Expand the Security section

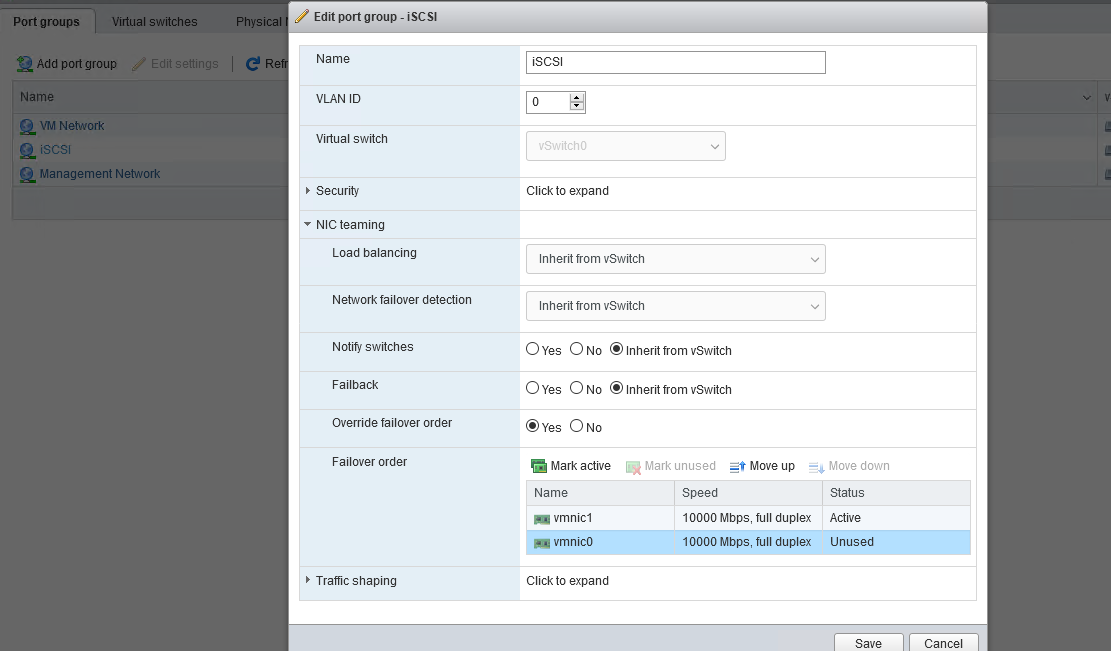(x=308, y=191)
